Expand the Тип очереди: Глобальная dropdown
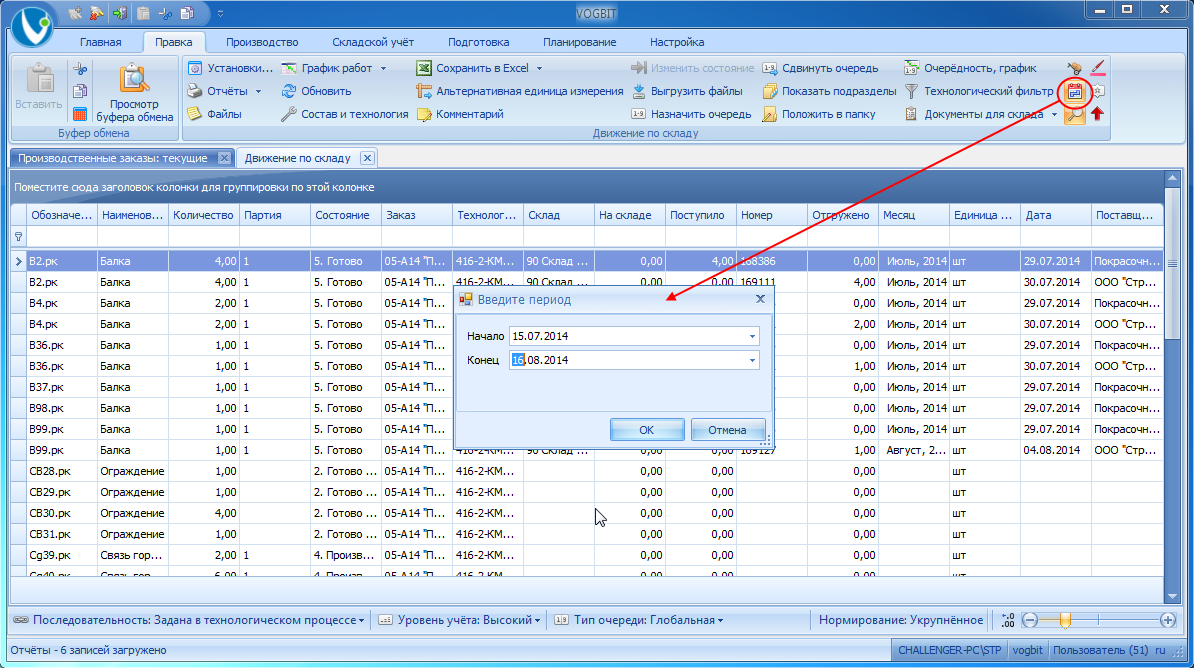The width and height of the screenshot is (1194, 668). pyautogui.click(x=640, y=620)
